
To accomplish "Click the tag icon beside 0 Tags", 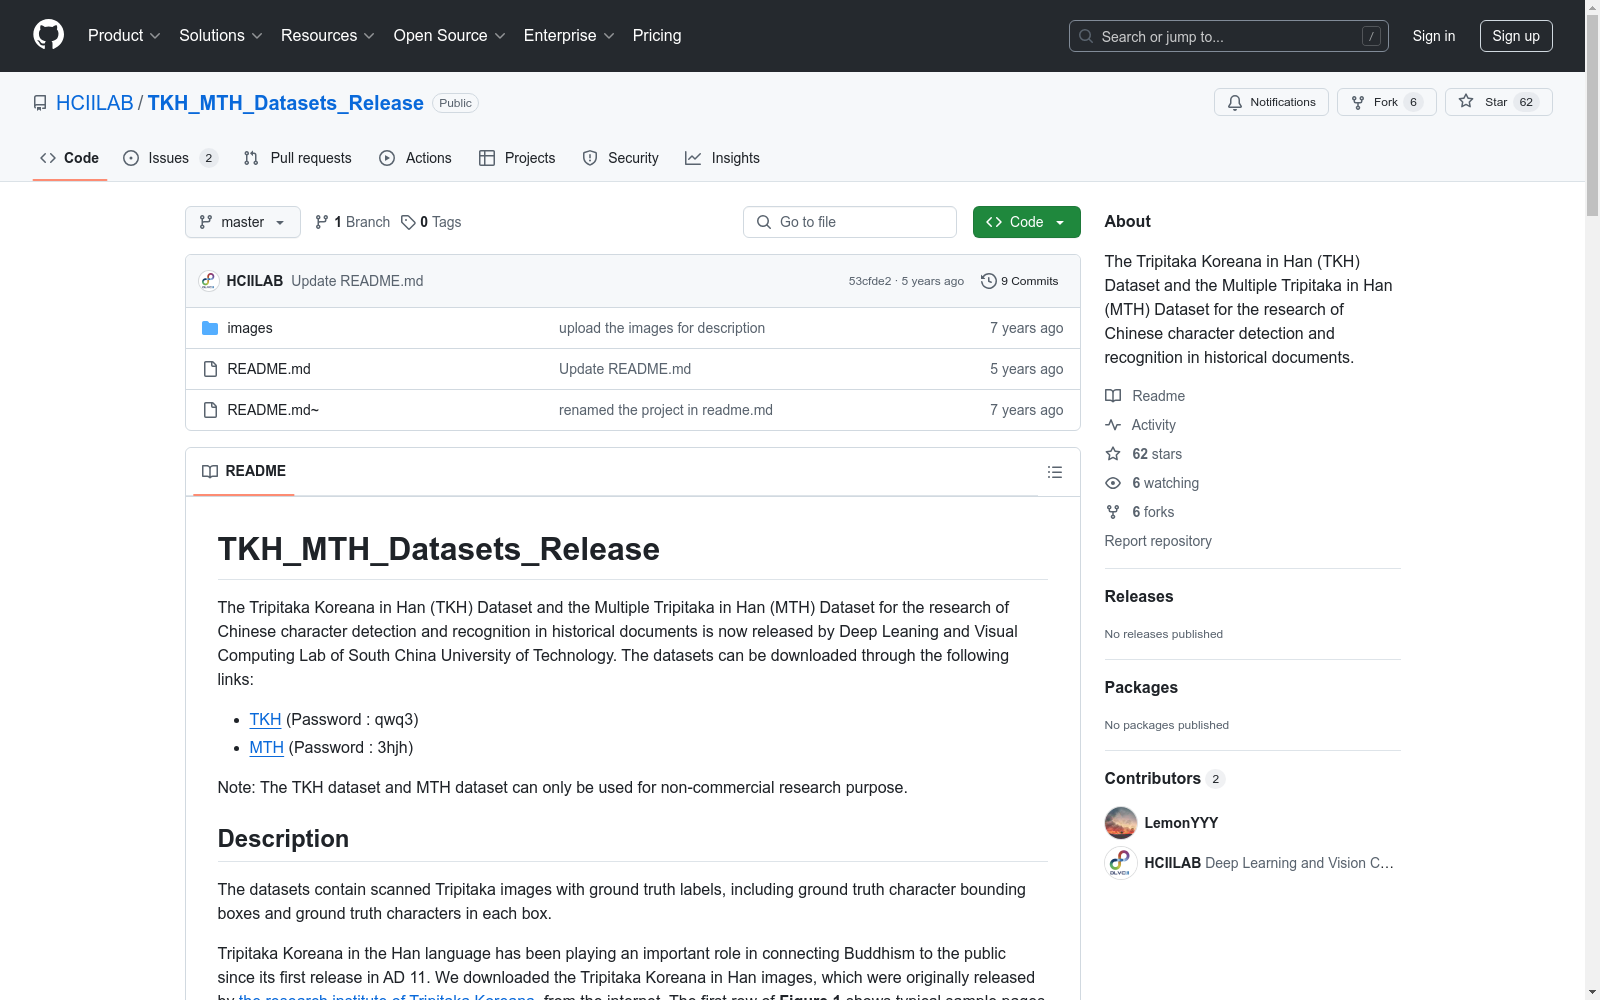I will pos(408,222).
